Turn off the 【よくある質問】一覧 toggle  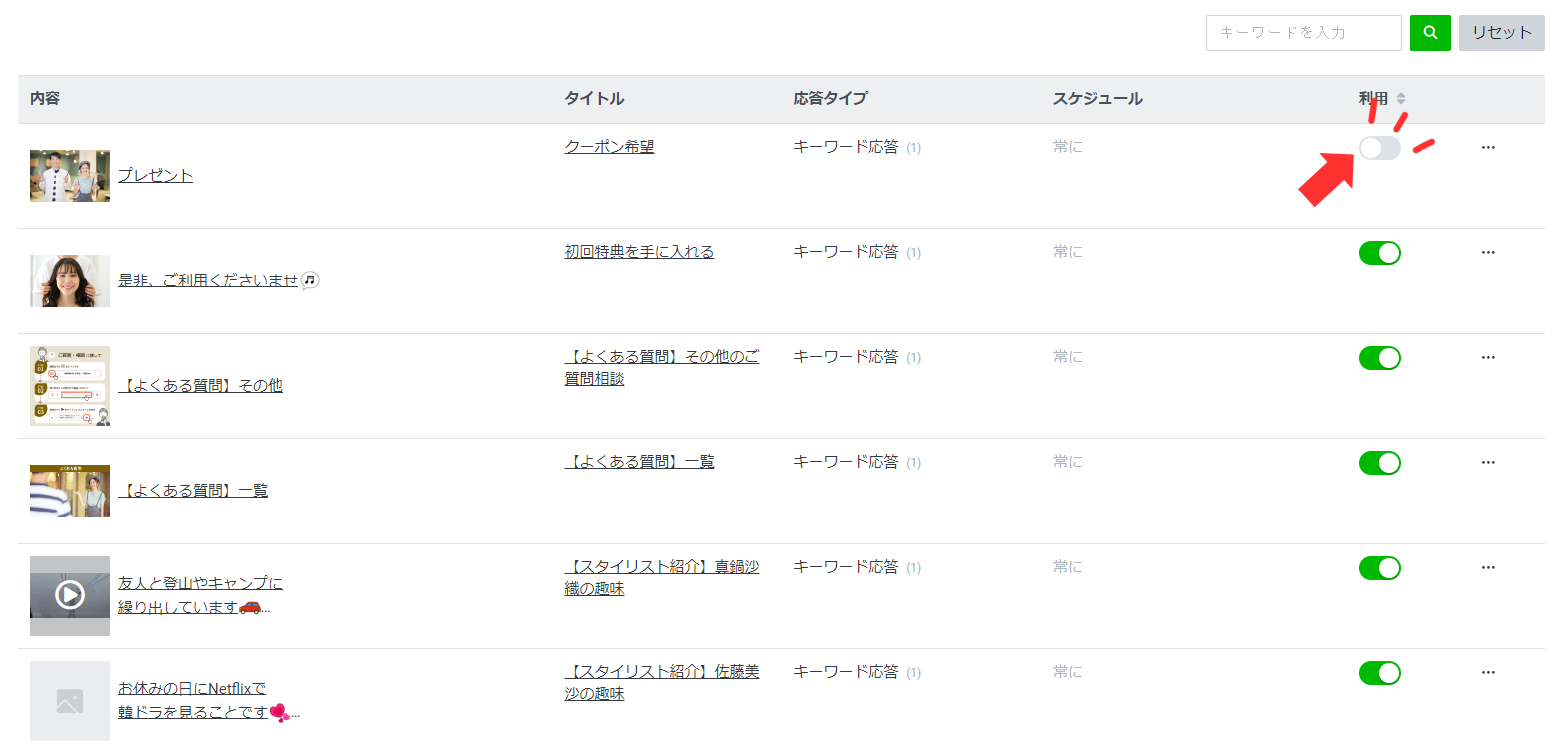pyautogui.click(x=1380, y=463)
